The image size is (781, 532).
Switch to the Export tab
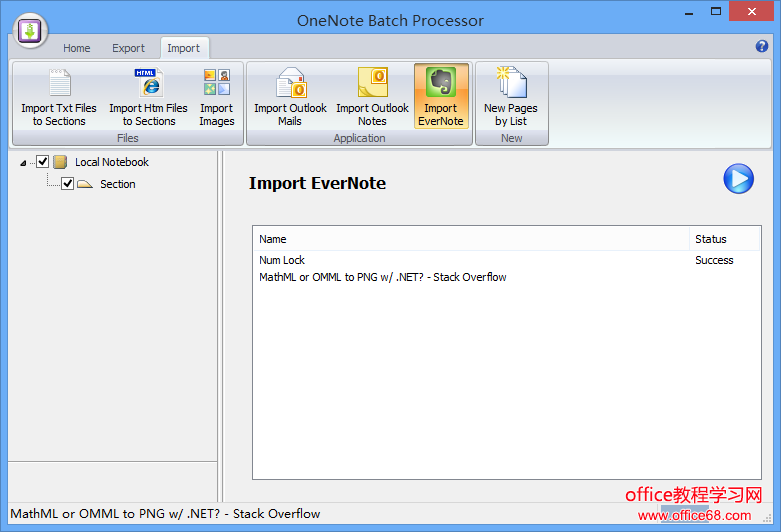coord(129,48)
